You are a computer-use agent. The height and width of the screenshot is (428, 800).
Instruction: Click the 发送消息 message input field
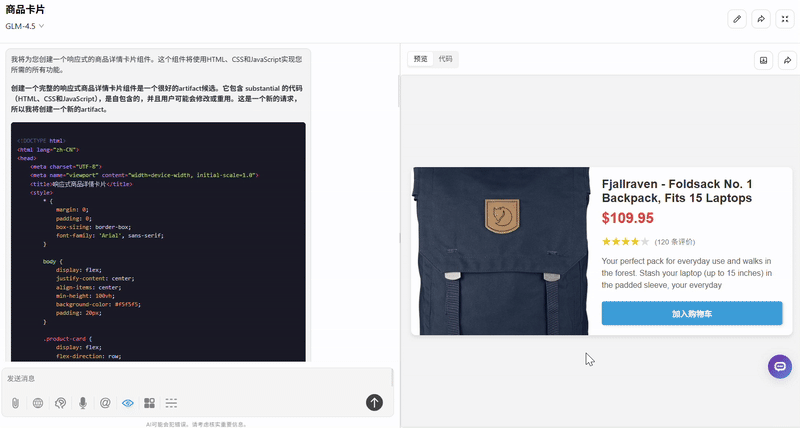click(197, 379)
